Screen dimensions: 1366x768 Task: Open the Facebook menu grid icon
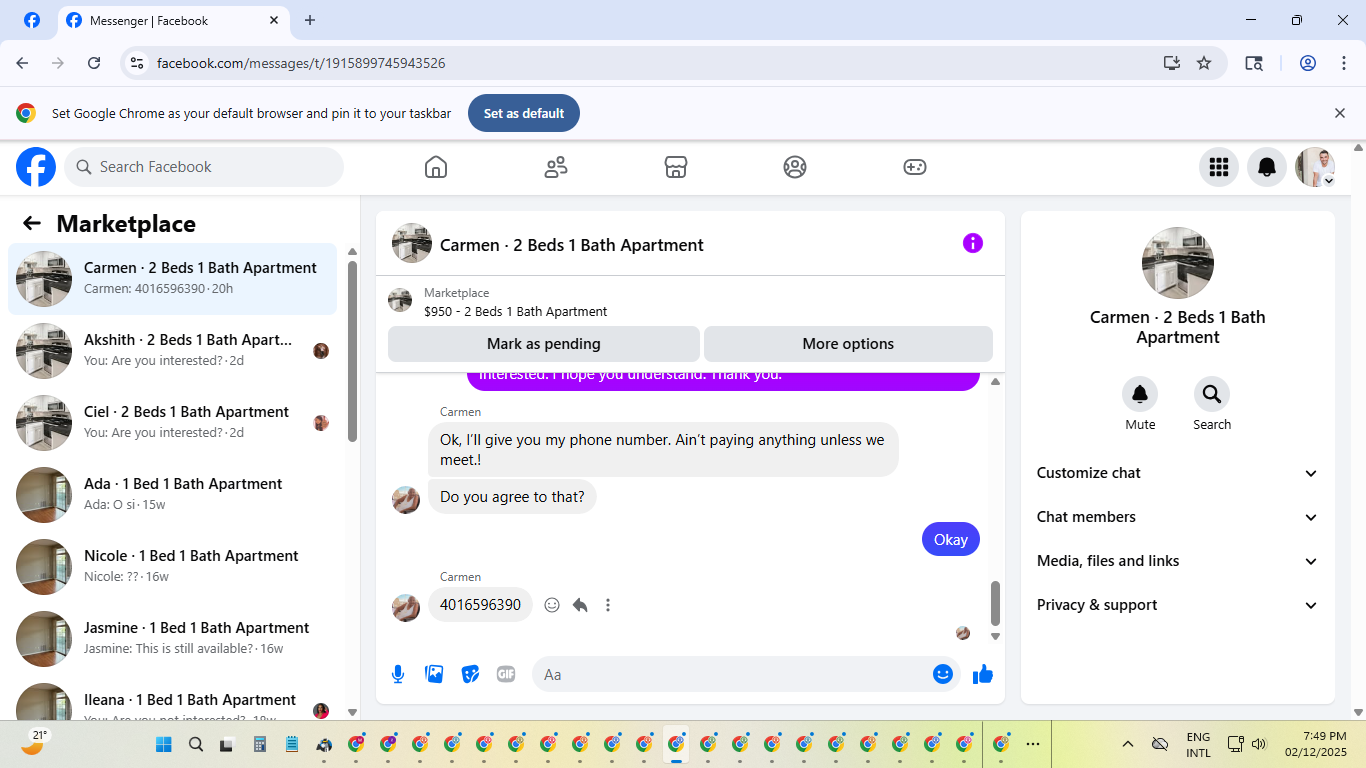coord(1218,167)
